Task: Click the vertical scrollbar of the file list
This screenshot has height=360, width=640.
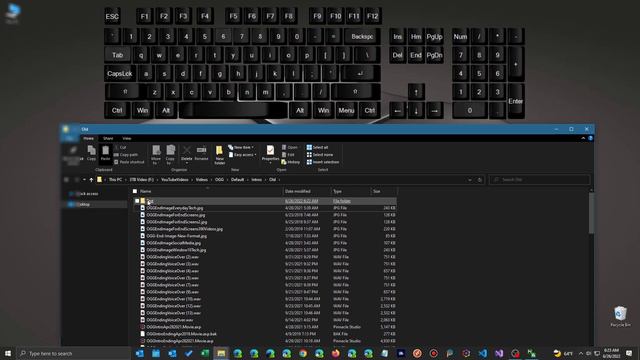Action: [x=591, y=212]
